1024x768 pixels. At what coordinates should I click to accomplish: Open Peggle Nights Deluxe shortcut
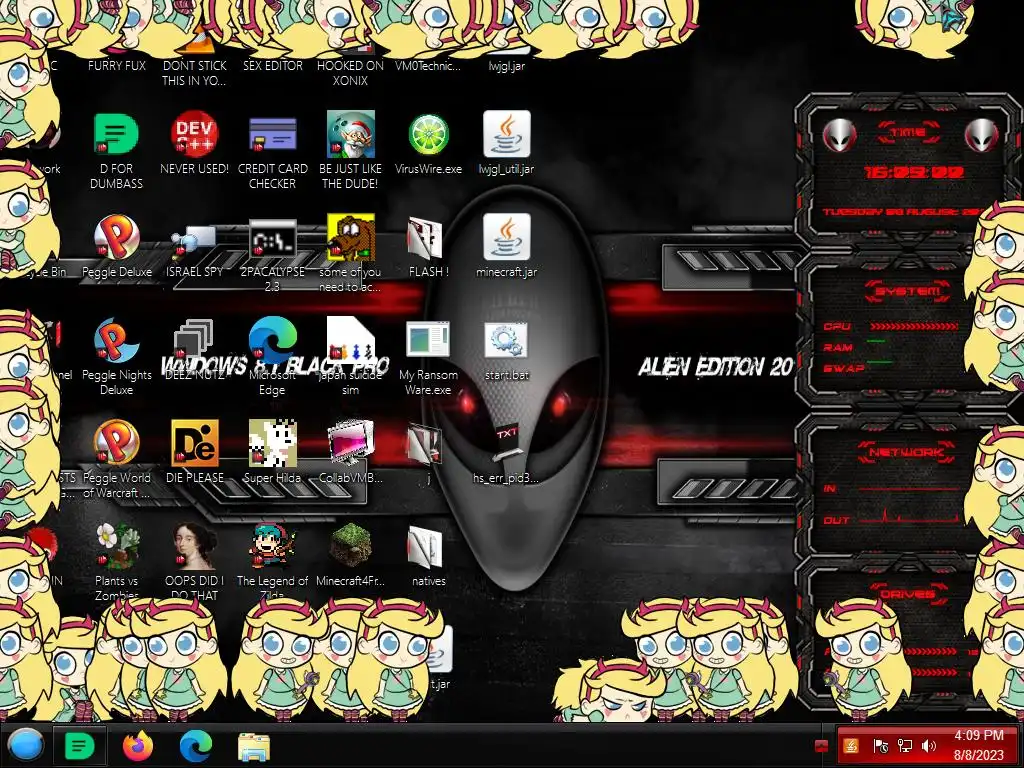116,341
